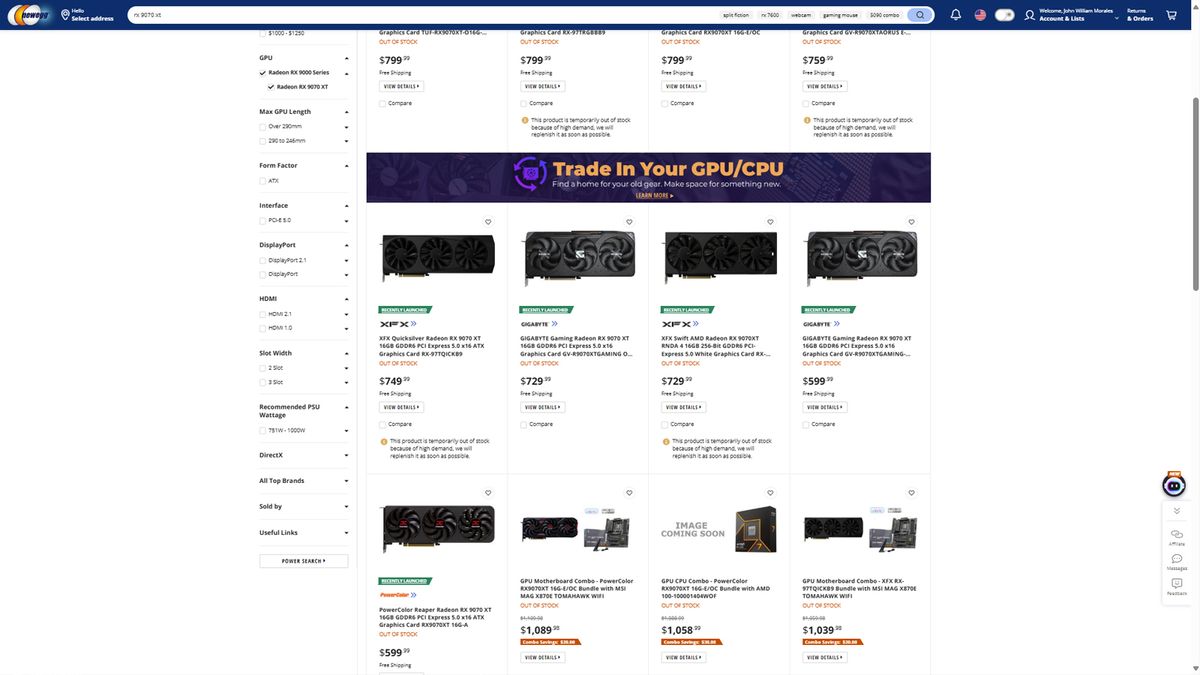View details of $1,089.99 combo
Screen dimensions: 1200x675
coord(542,657)
